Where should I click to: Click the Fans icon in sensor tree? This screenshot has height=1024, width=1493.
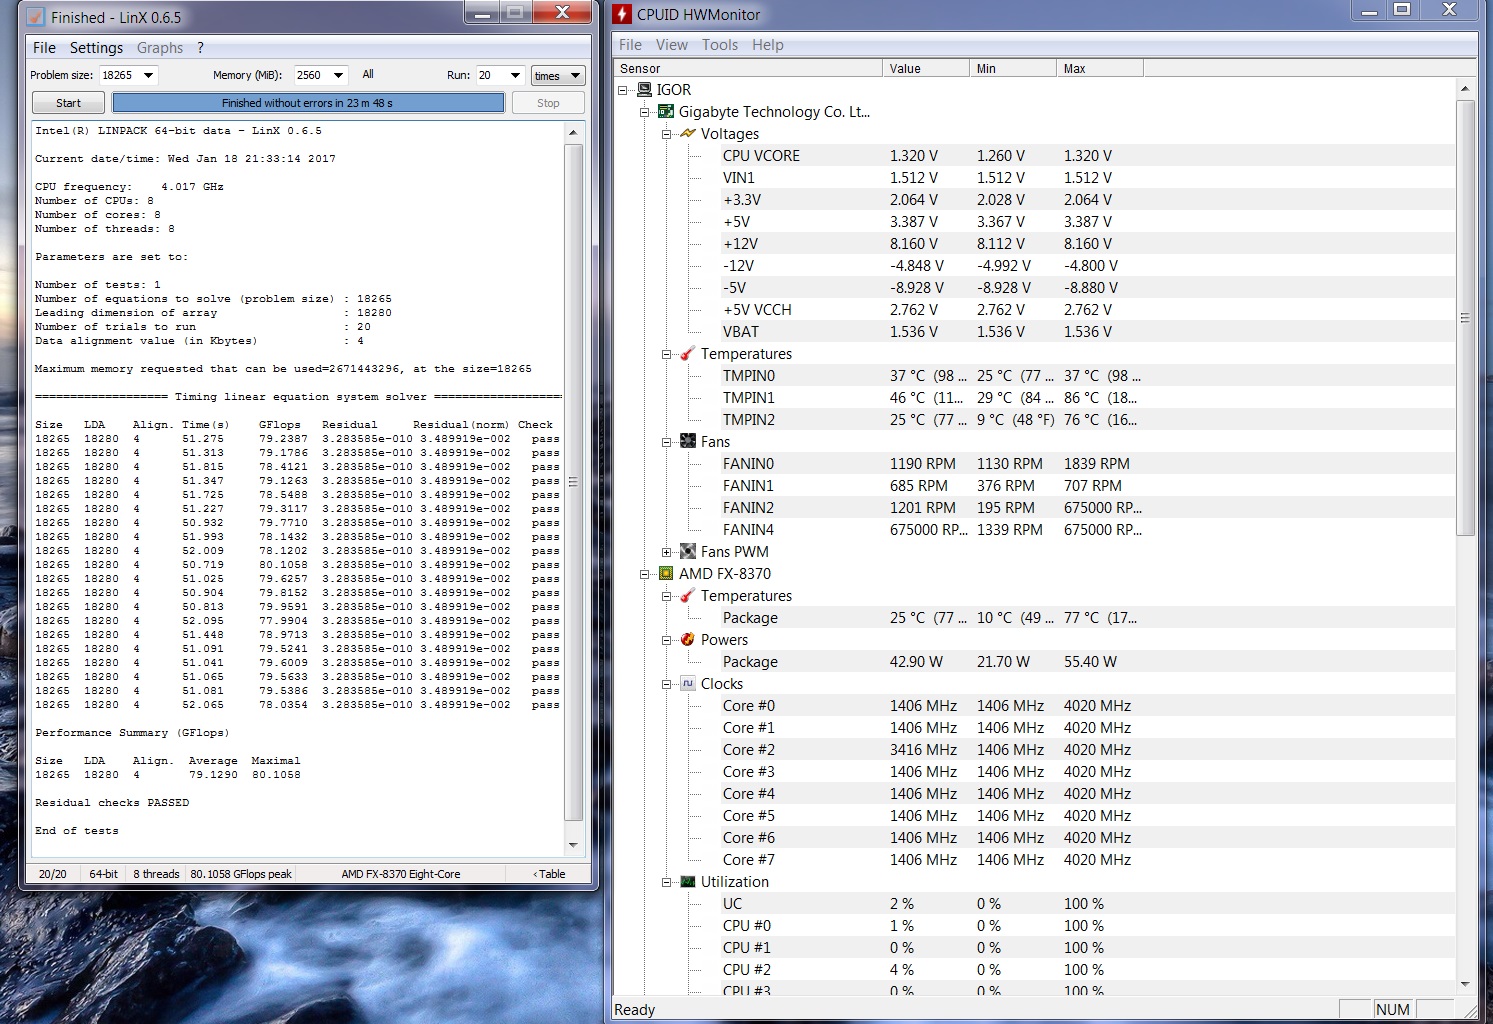click(688, 442)
